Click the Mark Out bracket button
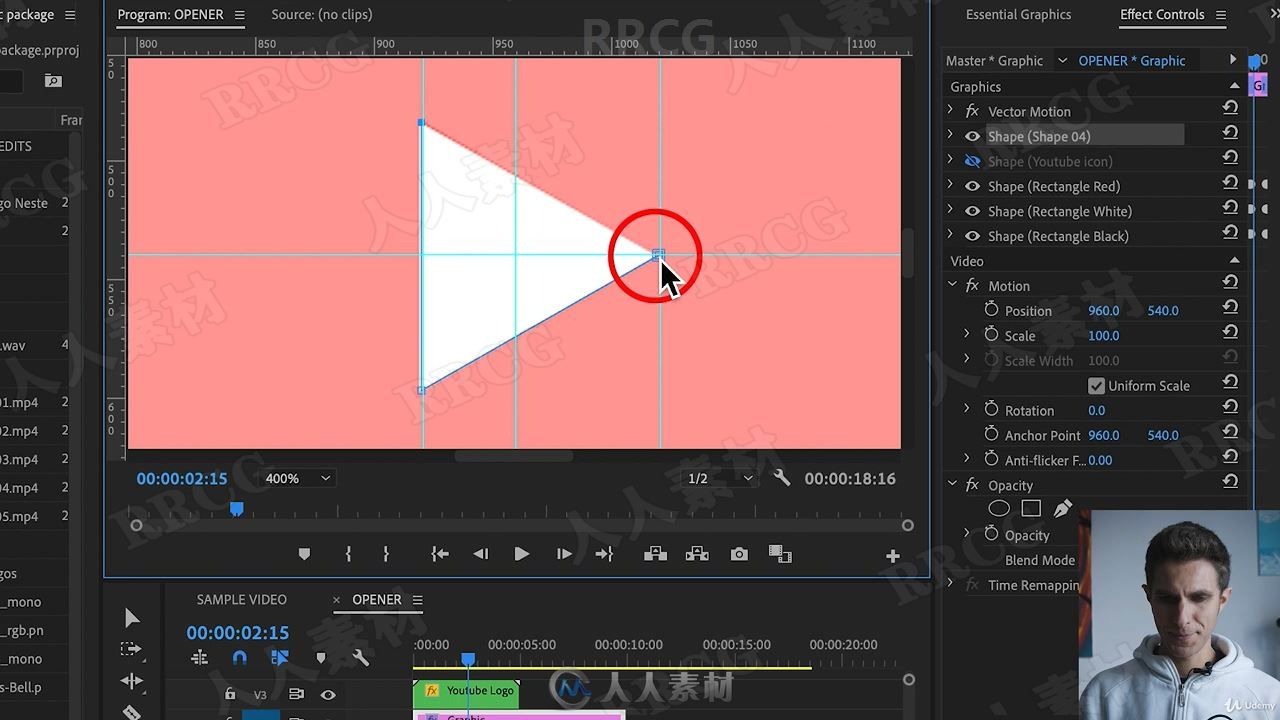Image resolution: width=1280 pixels, height=720 pixels. [x=386, y=554]
